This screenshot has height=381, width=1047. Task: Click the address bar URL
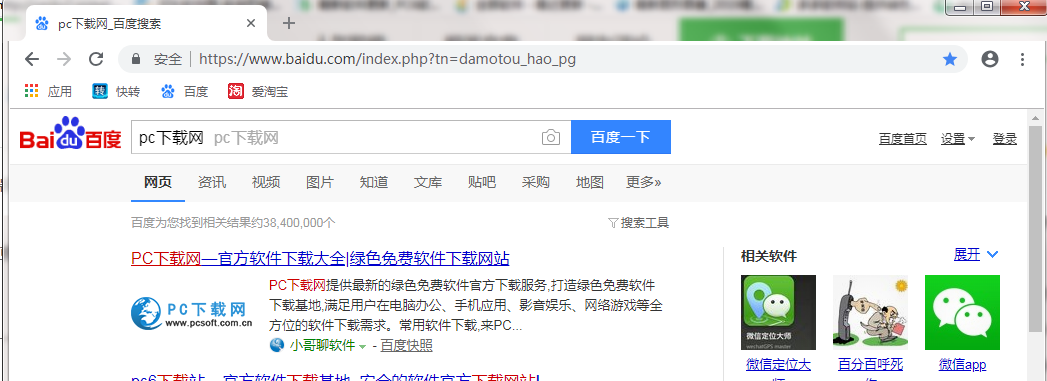tap(387, 59)
